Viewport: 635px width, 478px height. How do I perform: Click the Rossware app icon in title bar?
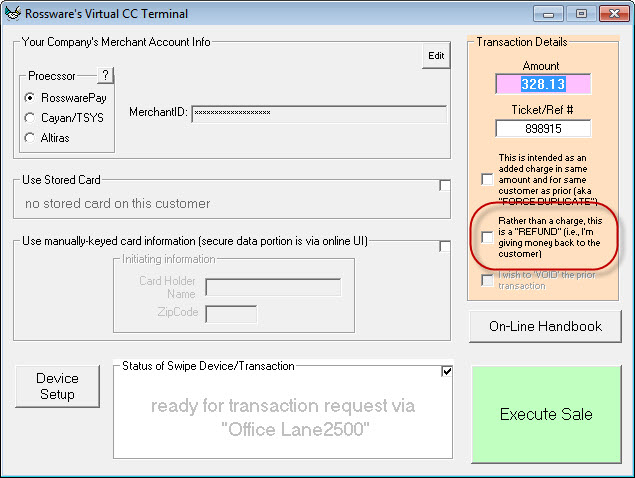[13, 14]
